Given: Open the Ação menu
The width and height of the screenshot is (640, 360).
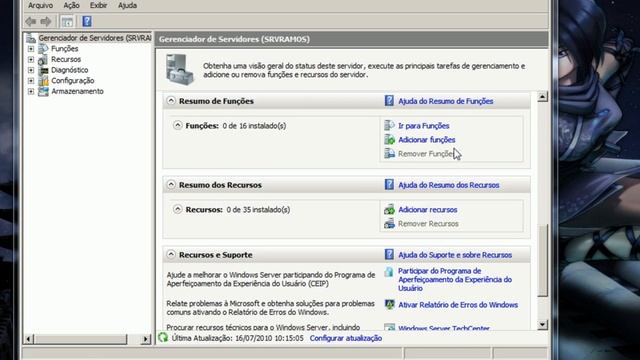Looking at the screenshot, I should coord(71,6).
